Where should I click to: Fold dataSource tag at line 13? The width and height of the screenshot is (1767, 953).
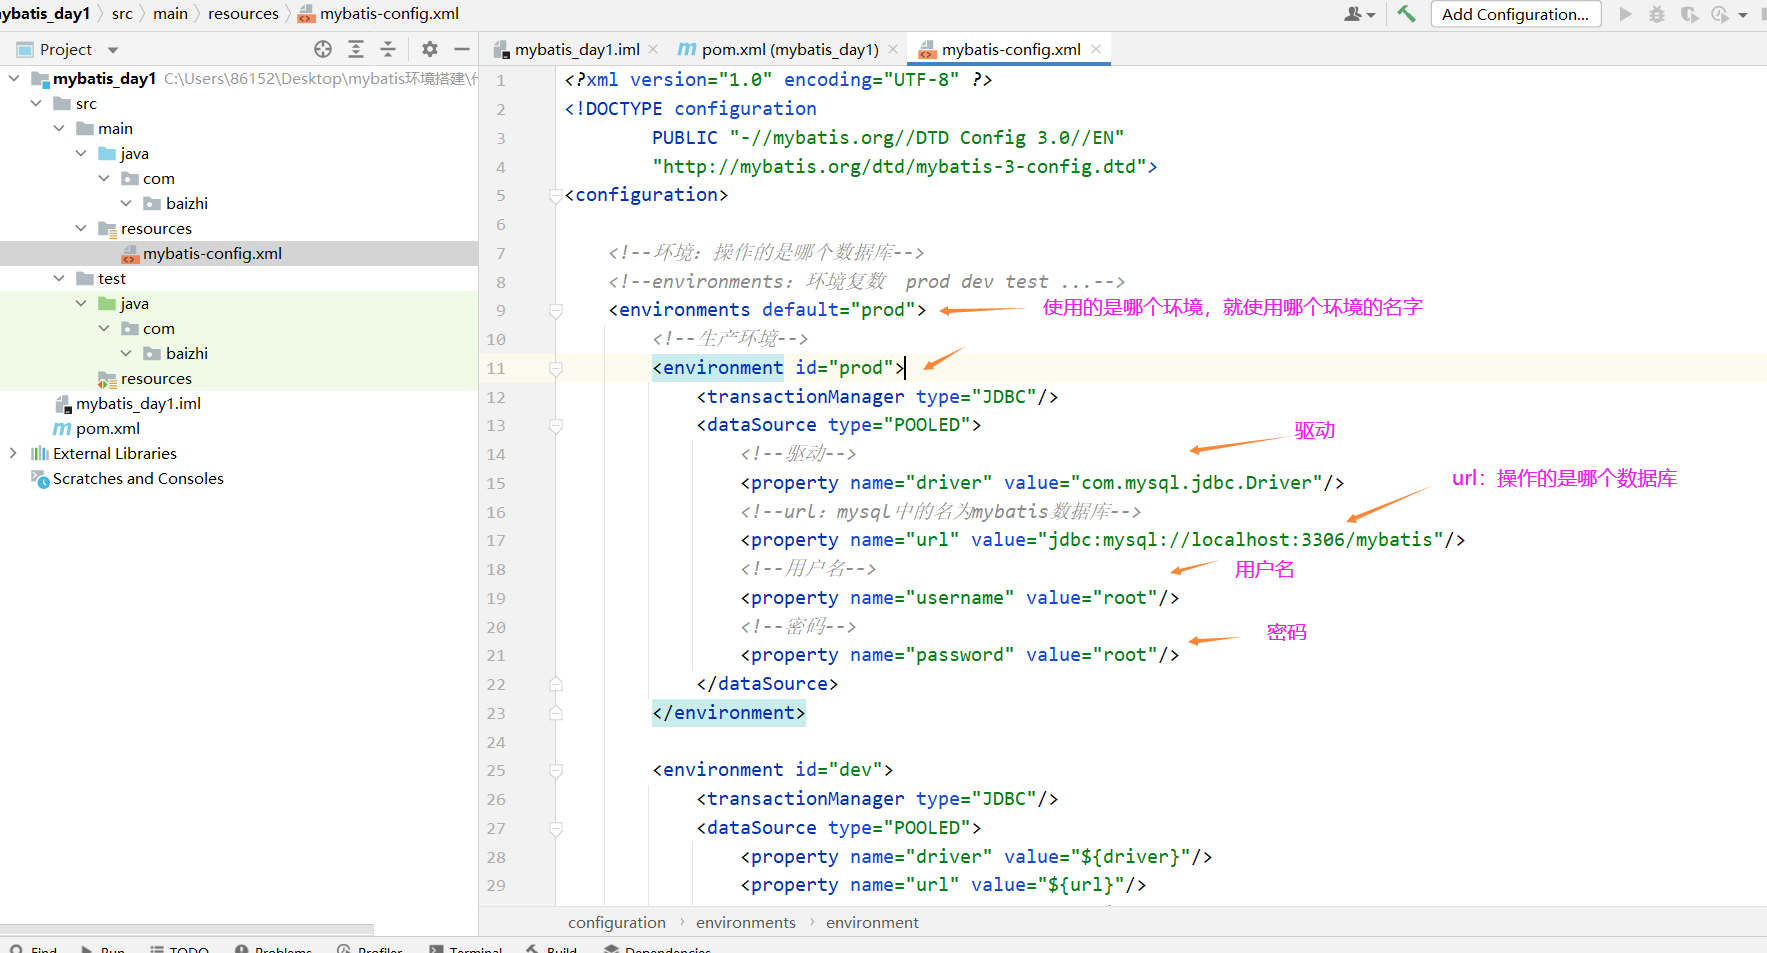pyautogui.click(x=556, y=426)
